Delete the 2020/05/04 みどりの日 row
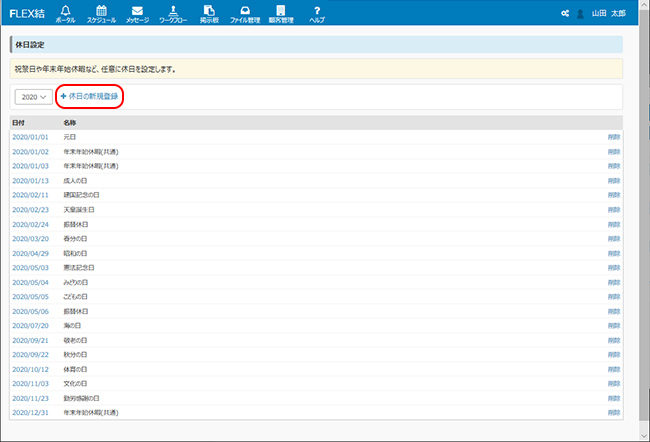Viewport: 650px width, 442px height. (x=614, y=282)
